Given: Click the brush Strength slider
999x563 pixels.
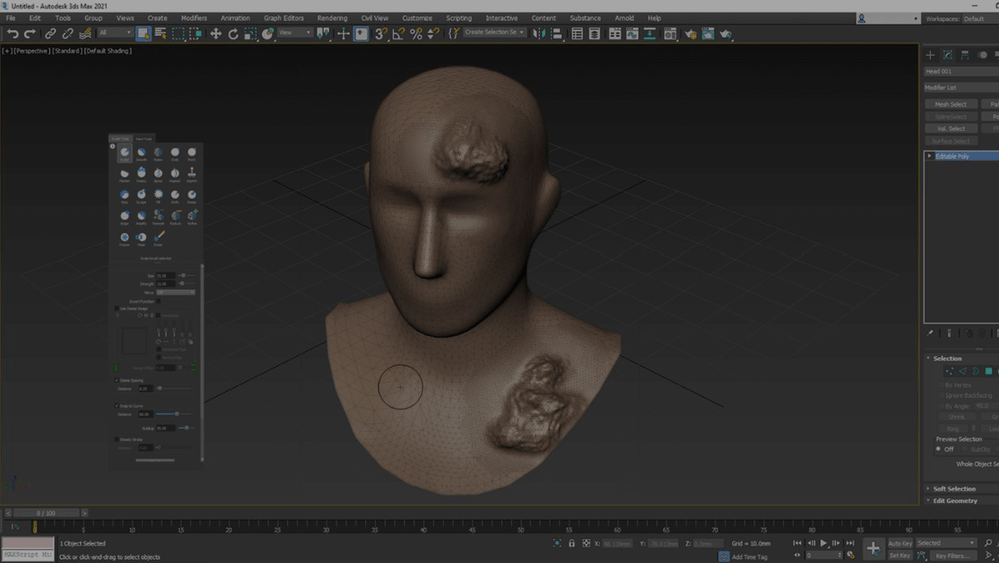Looking at the screenshot, I should [185, 284].
